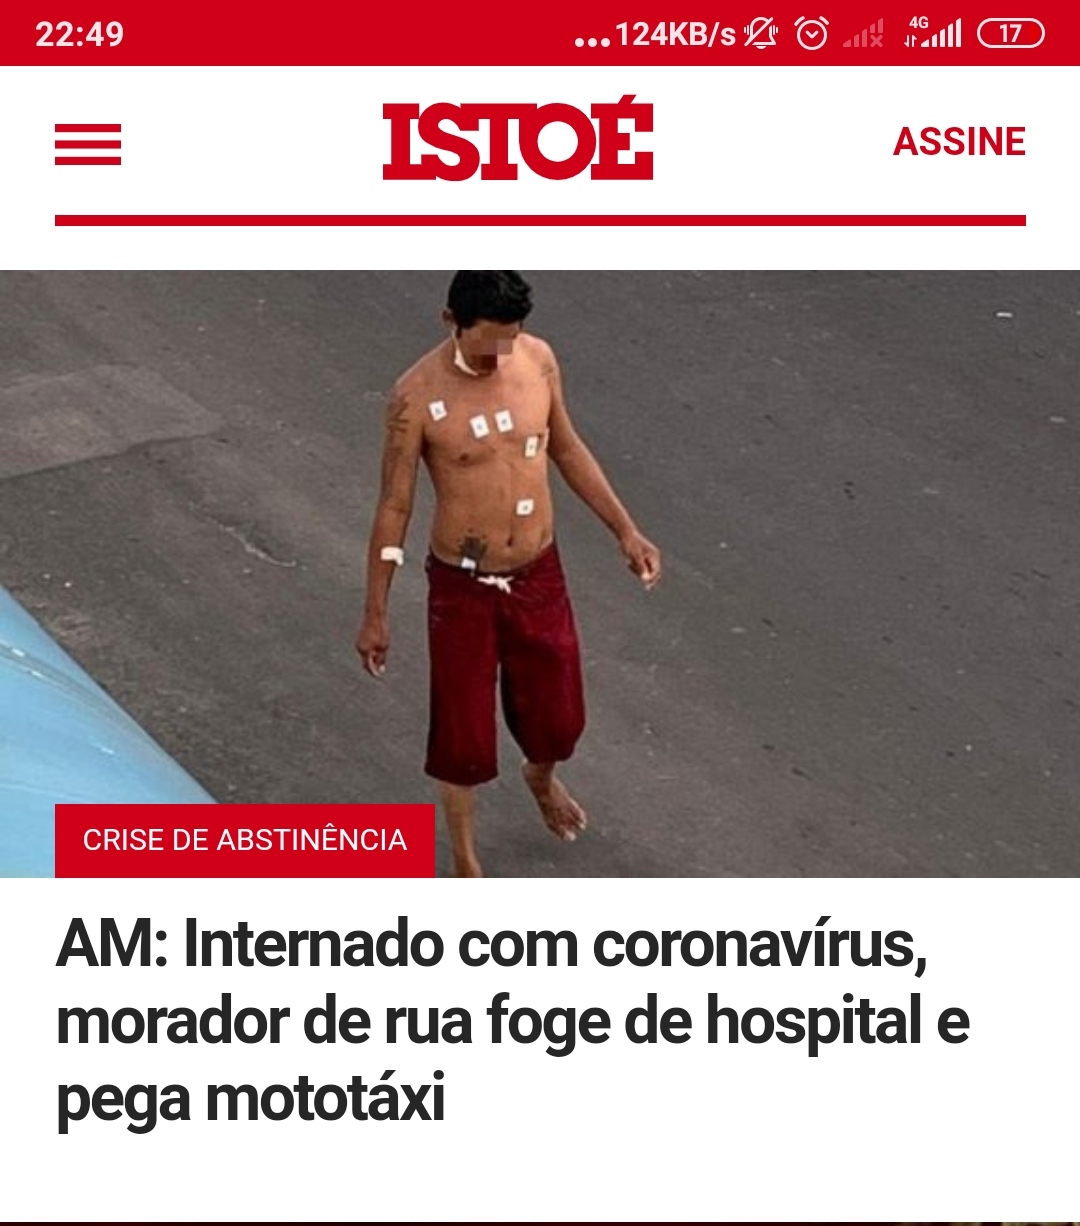Tap the 124KB/s network speed indicator
Viewport: 1080px width, 1226px height.
(x=675, y=35)
